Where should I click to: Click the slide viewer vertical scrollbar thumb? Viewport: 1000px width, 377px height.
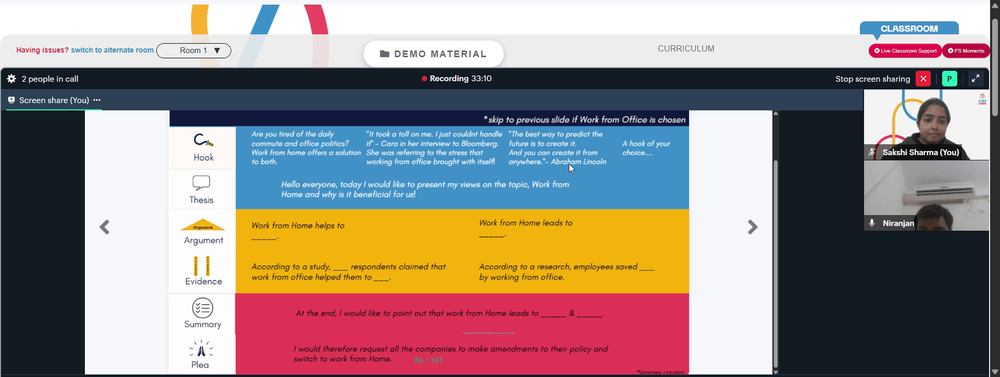[x=776, y=262]
